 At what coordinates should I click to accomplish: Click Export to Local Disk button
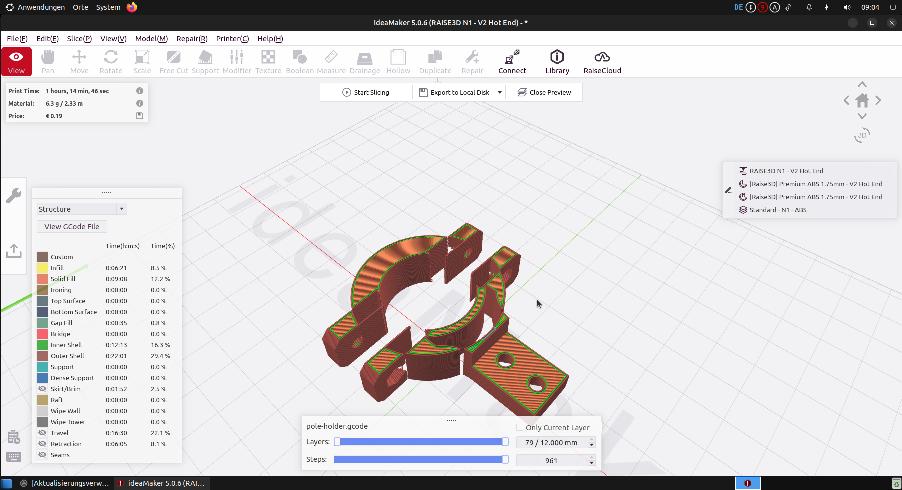(x=454, y=93)
